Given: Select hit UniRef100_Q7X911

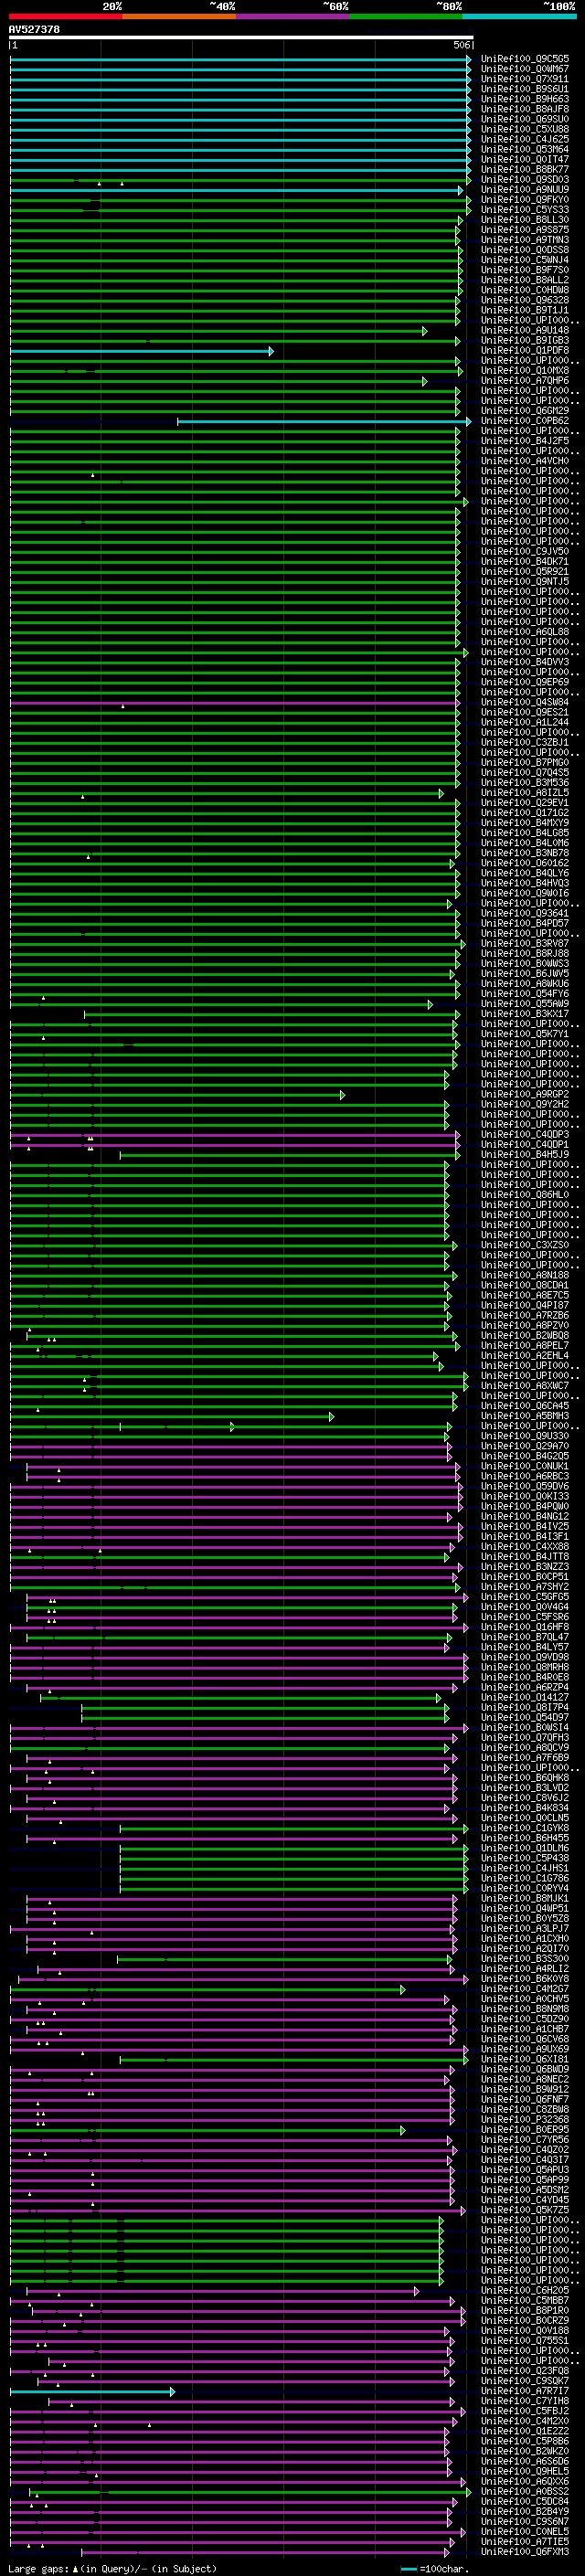Looking at the screenshot, I should 524,79.
